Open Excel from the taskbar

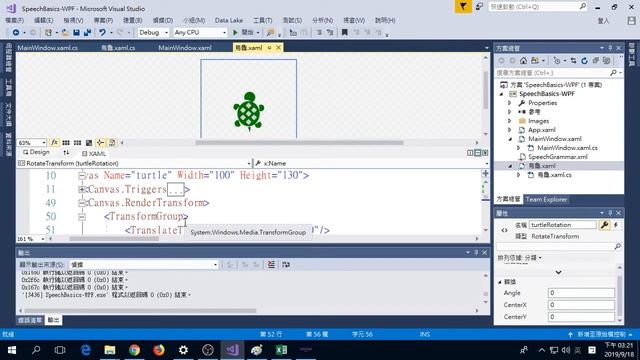click(x=281, y=350)
